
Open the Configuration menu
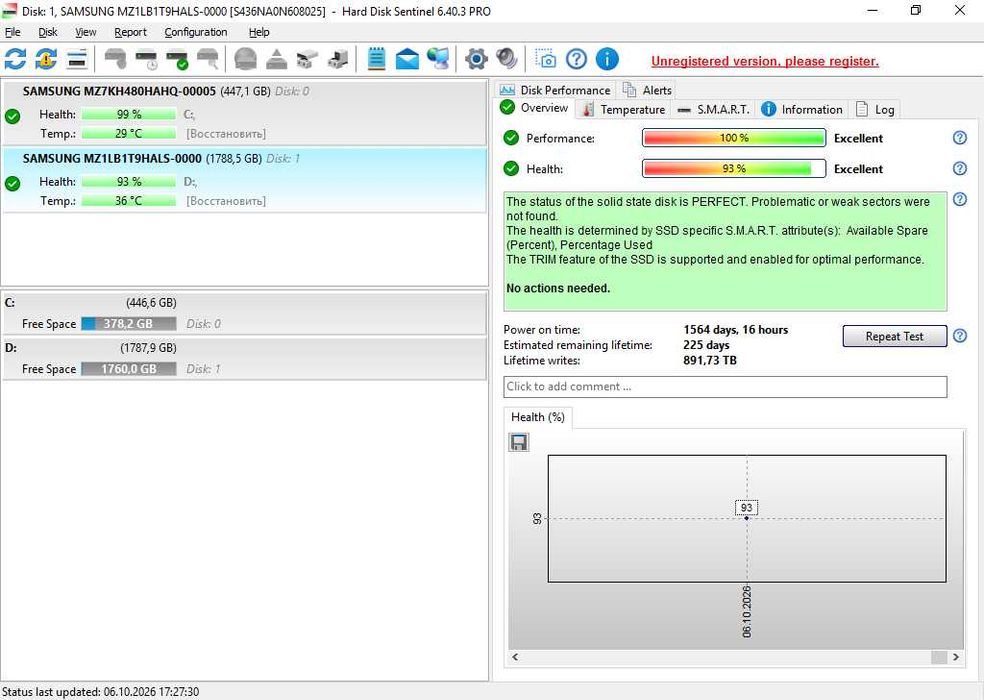(196, 32)
